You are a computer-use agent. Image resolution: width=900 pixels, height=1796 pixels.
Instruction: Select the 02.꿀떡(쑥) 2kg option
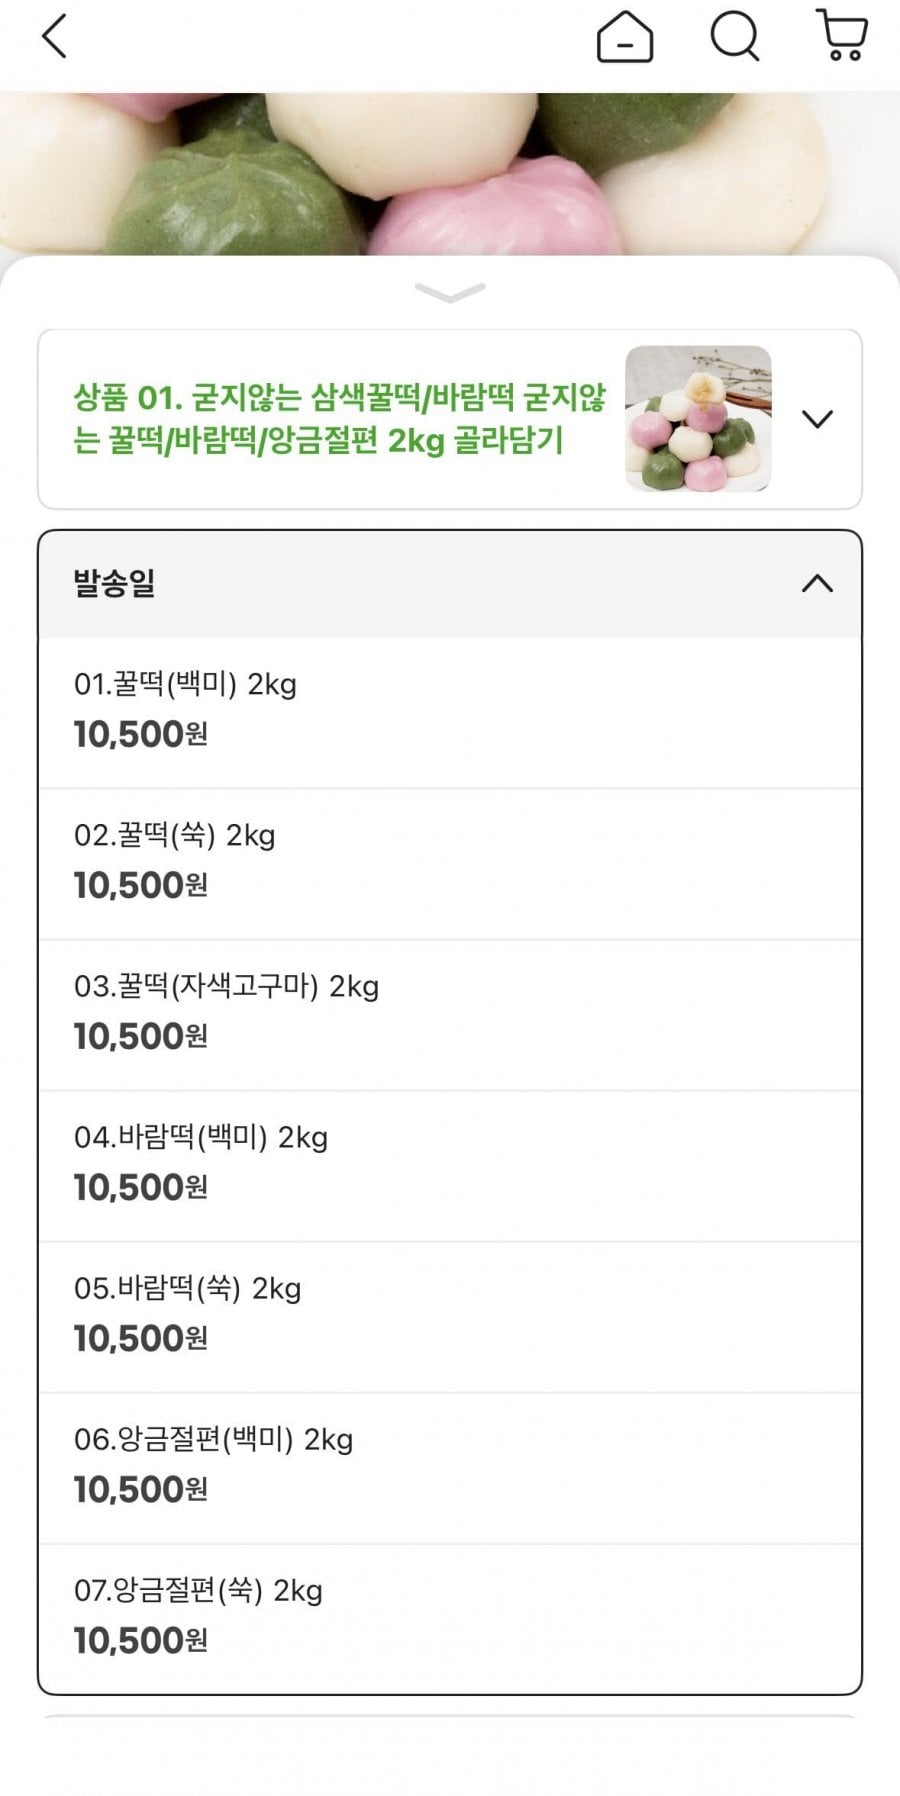pos(175,836)
